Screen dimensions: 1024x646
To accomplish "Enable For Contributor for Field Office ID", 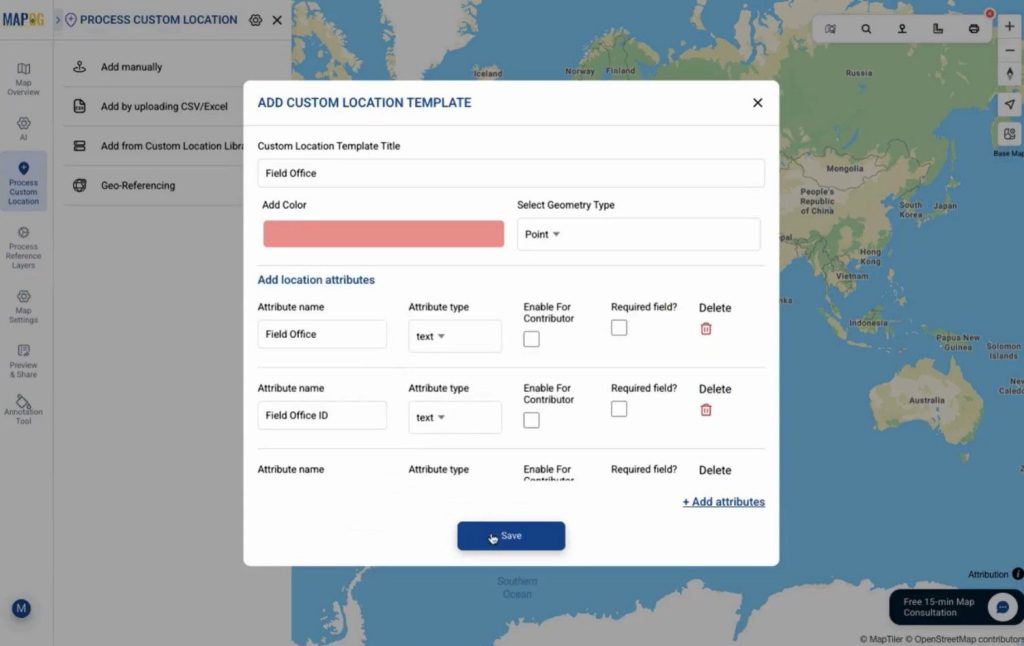I will pyautogui.click(x=531, y=420).
